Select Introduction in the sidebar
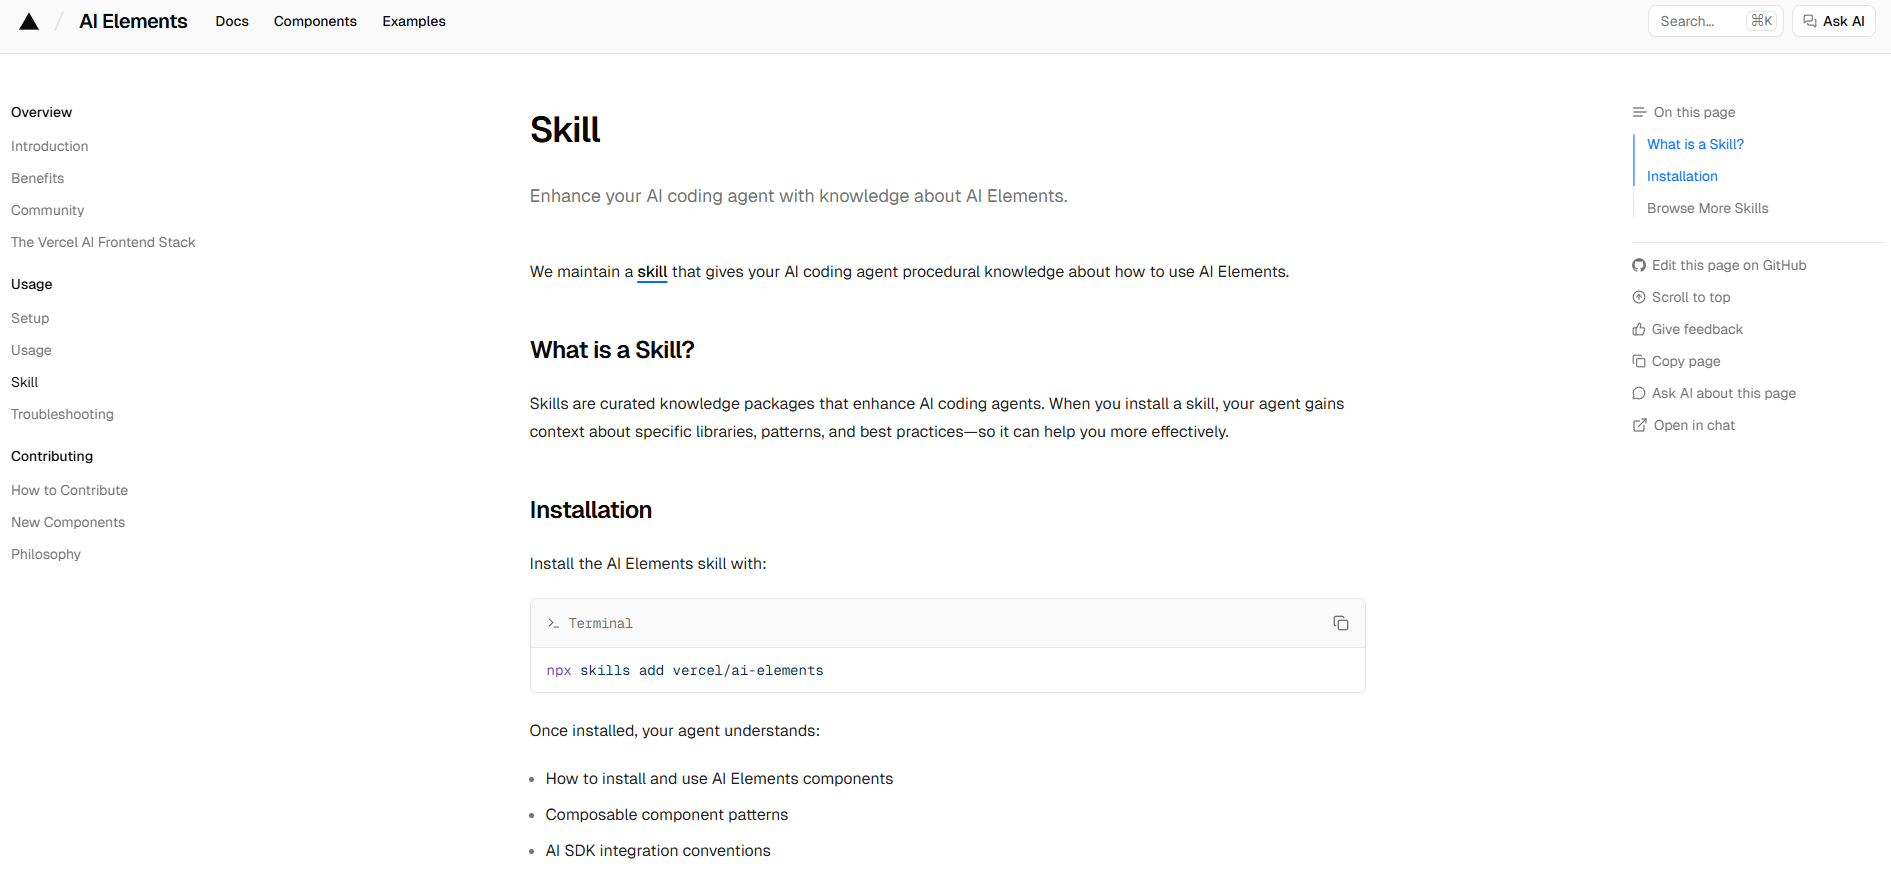Viewport: 1891px width, 870px height. 50,146
